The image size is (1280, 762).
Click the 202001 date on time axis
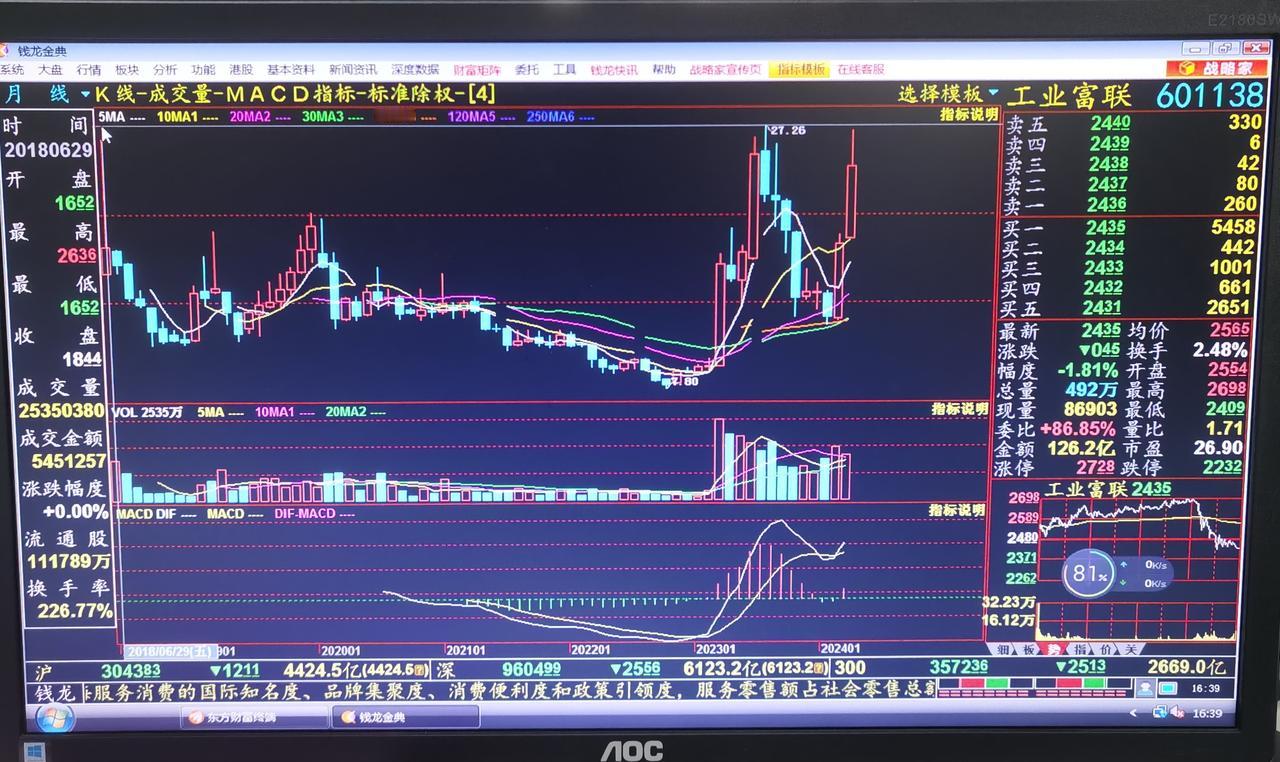click(x=340, y=649)
